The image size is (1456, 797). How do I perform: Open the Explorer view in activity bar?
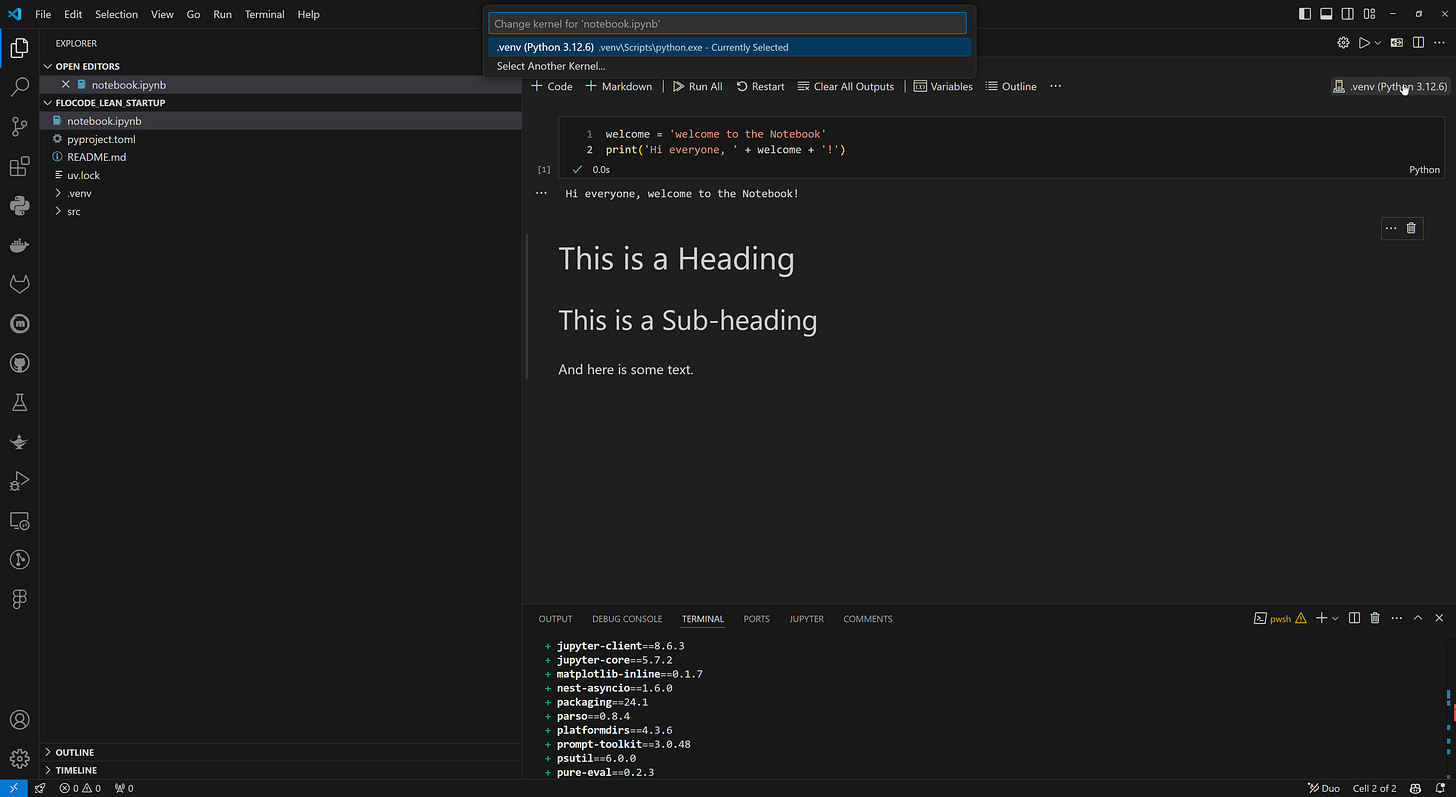click(x=19, y=47)
